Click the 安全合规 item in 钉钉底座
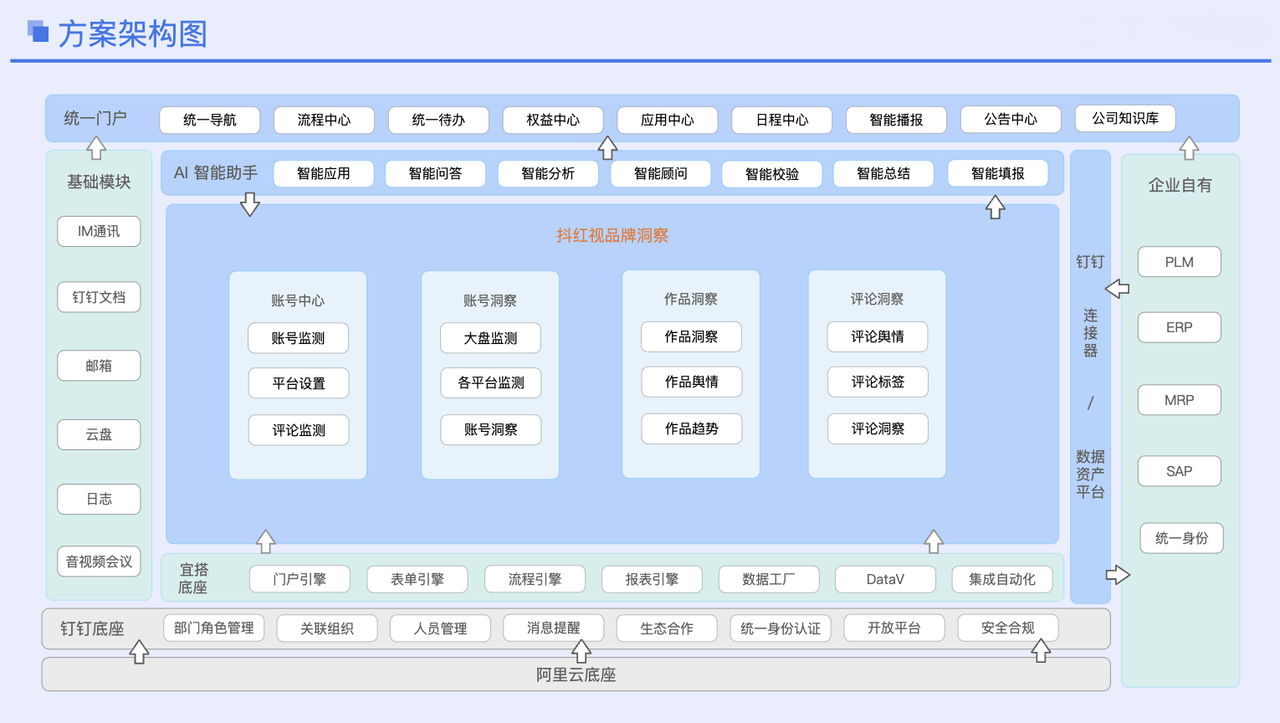Image resolution: width=1280 pixels, height=723 pixels. 1008,627
